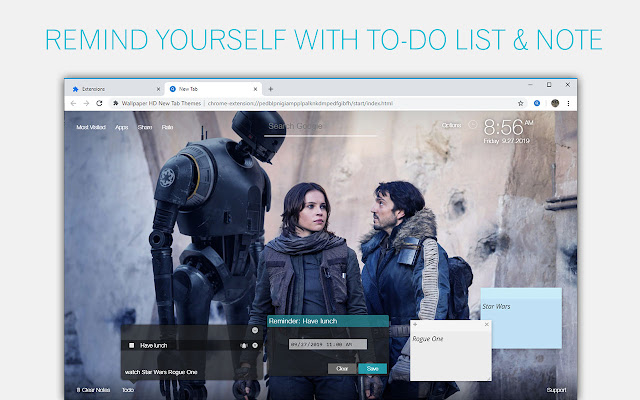Open the Chrome profile avatar

(555, 103)
